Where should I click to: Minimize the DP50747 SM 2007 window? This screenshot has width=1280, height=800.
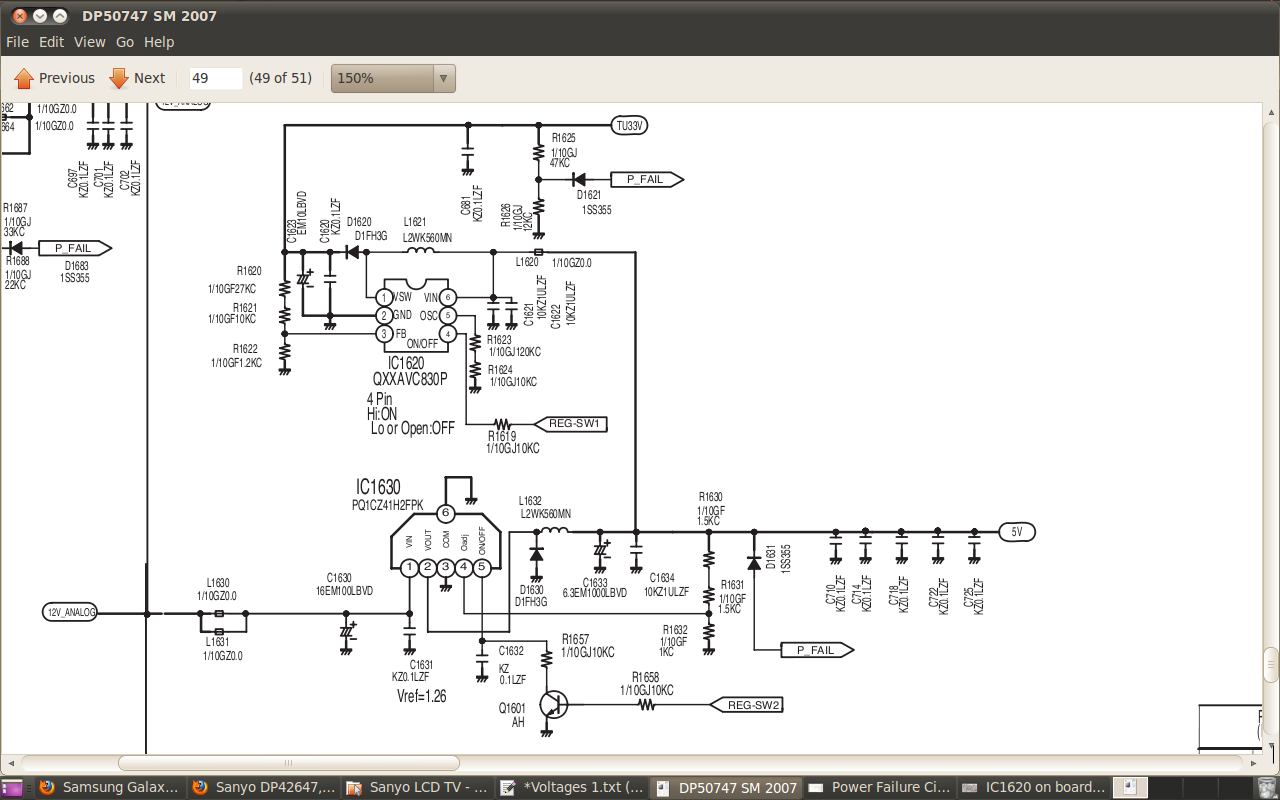click(40, 16)
